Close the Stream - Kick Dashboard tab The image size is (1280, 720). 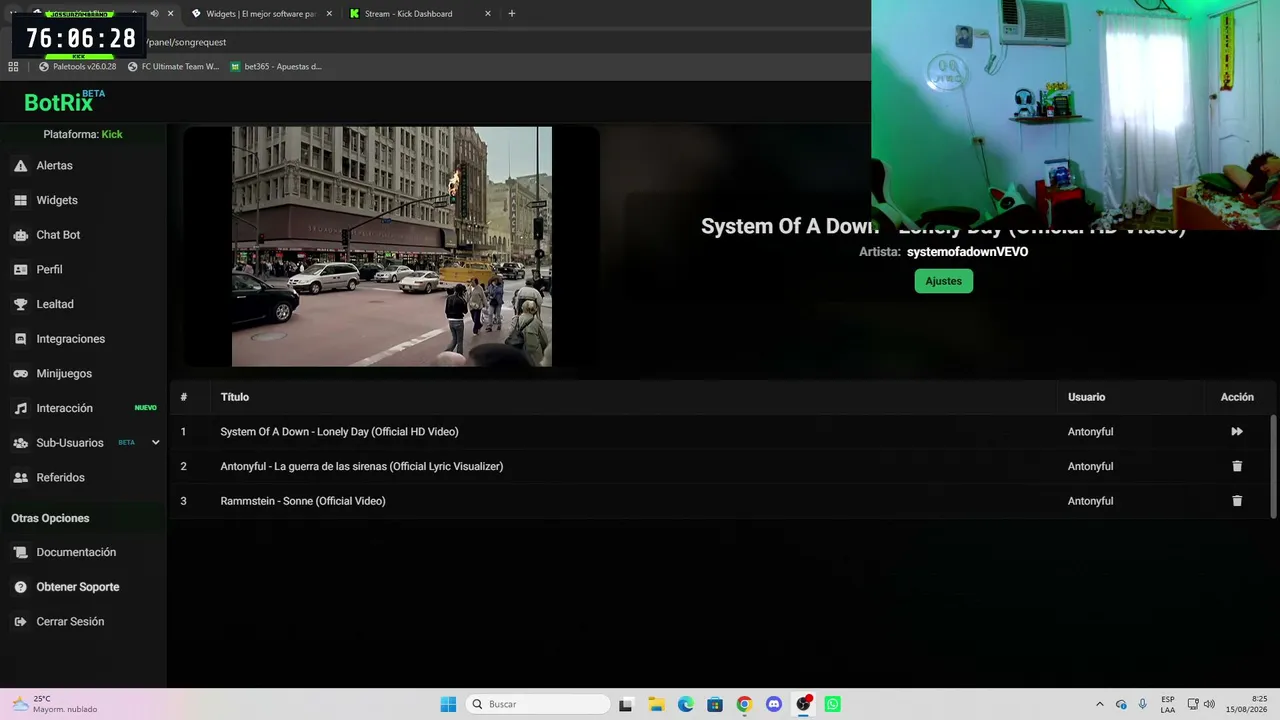pos(488,14)
